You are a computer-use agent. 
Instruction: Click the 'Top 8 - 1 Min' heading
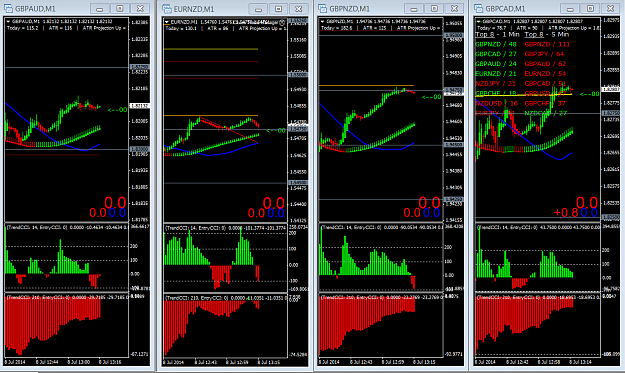(497, 35)
